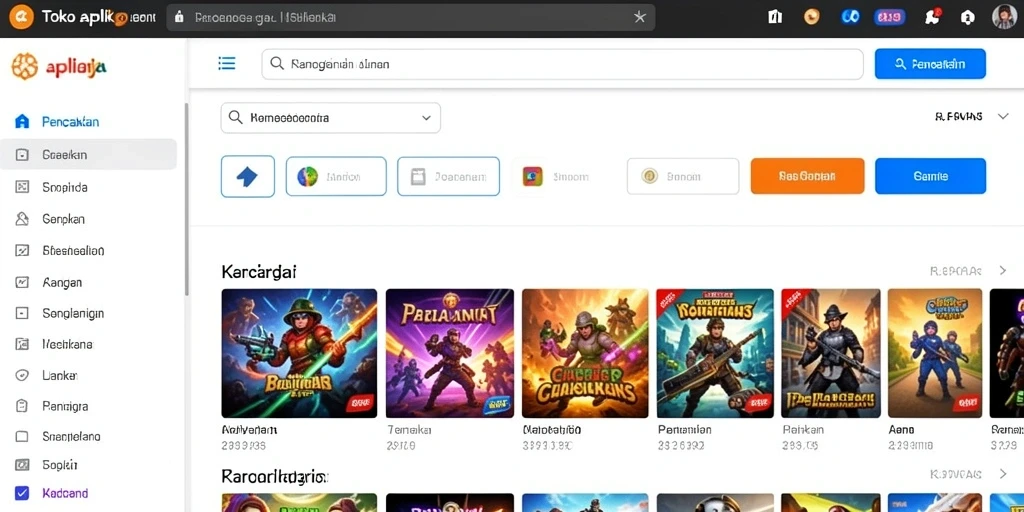Toggle the Kadcand checkbox in sidebar
The width and height of the screenshot is (1024, 512).
(22, 494)
